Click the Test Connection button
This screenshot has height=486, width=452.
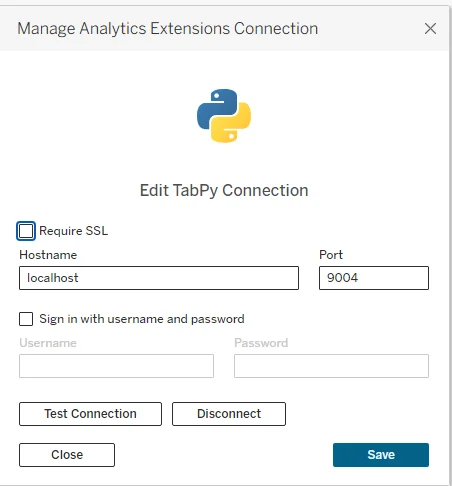coord(90,414)
